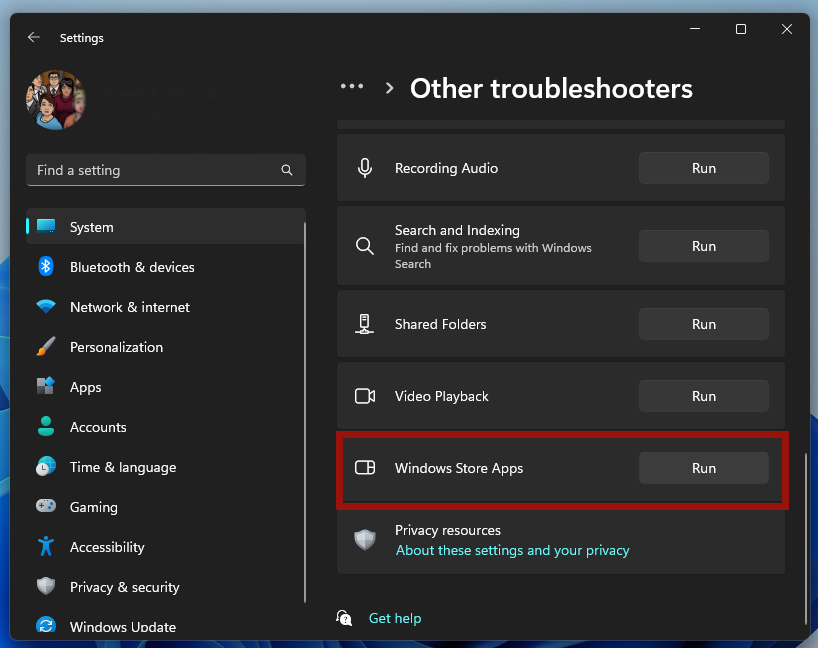Open the breadcrumb overflow ellipsis
This screenshot has height=648, width=818.
352,86
